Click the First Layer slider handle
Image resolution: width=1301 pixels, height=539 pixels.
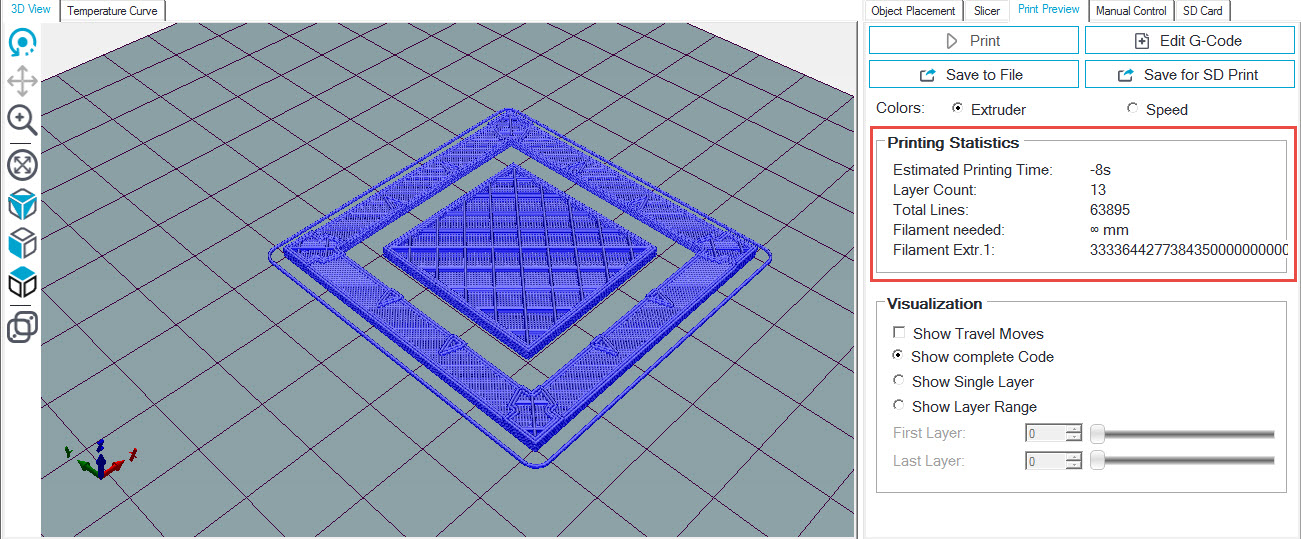pos(1097,433)
